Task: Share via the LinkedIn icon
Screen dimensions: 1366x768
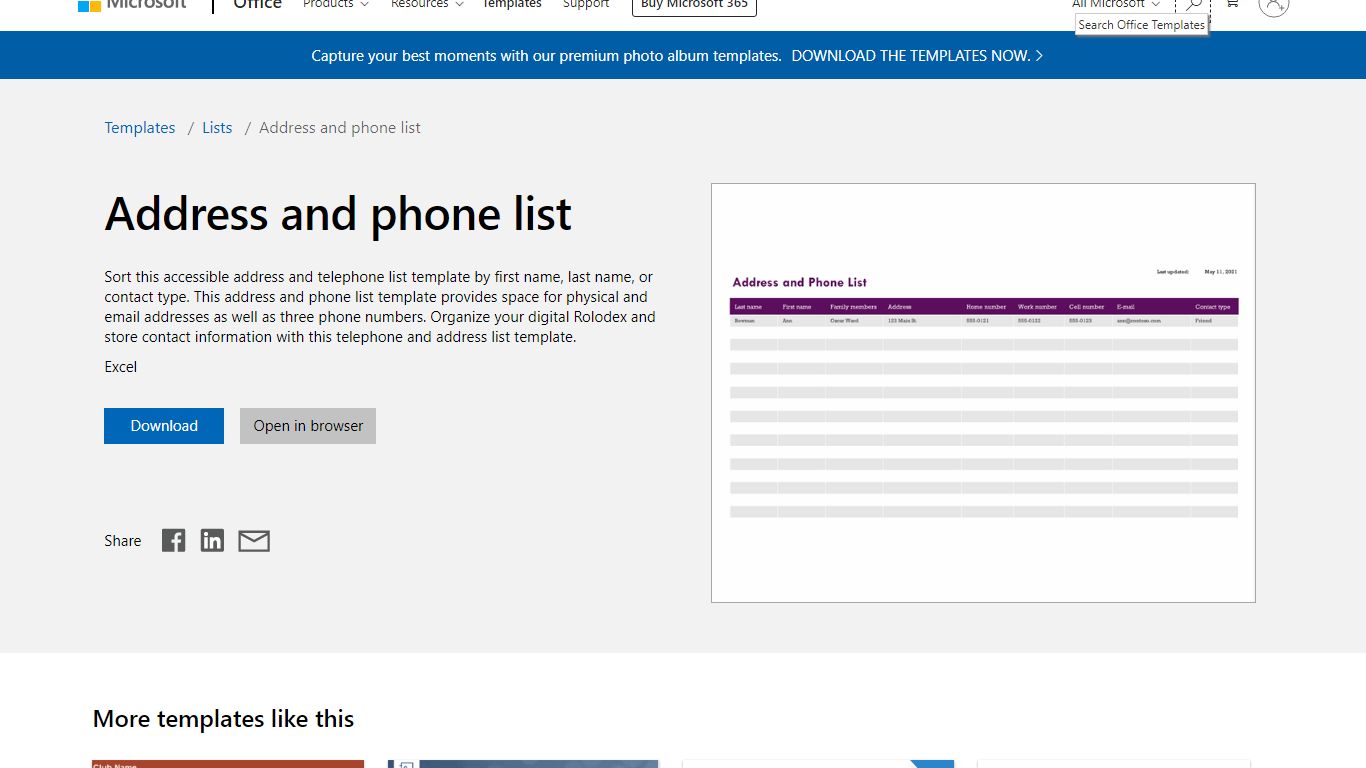Action: pos(212,541)
